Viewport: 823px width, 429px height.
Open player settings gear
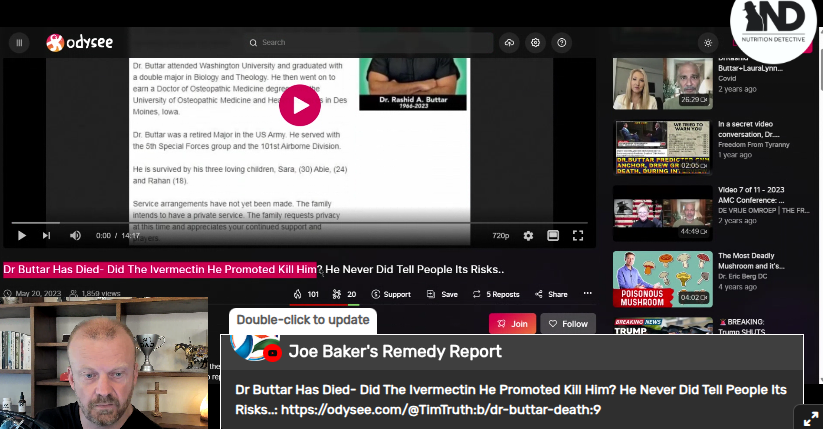528,236
